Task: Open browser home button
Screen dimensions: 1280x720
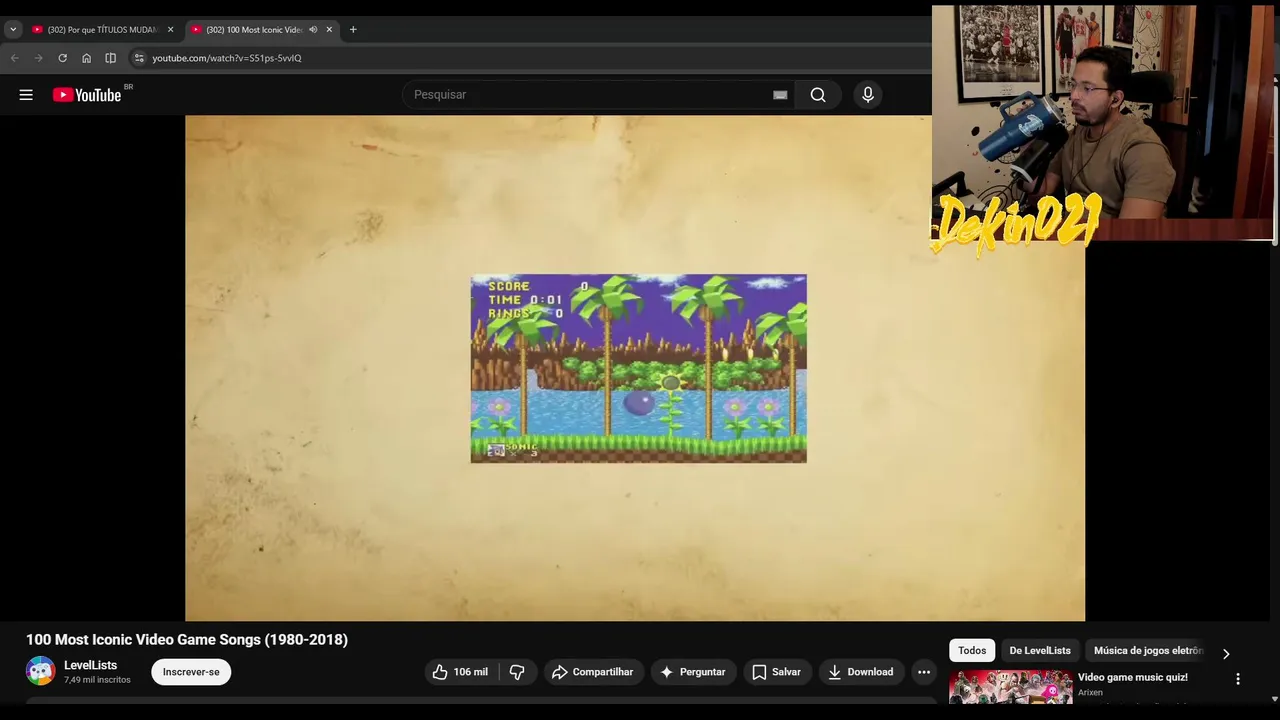Action: tap(86, 58)
